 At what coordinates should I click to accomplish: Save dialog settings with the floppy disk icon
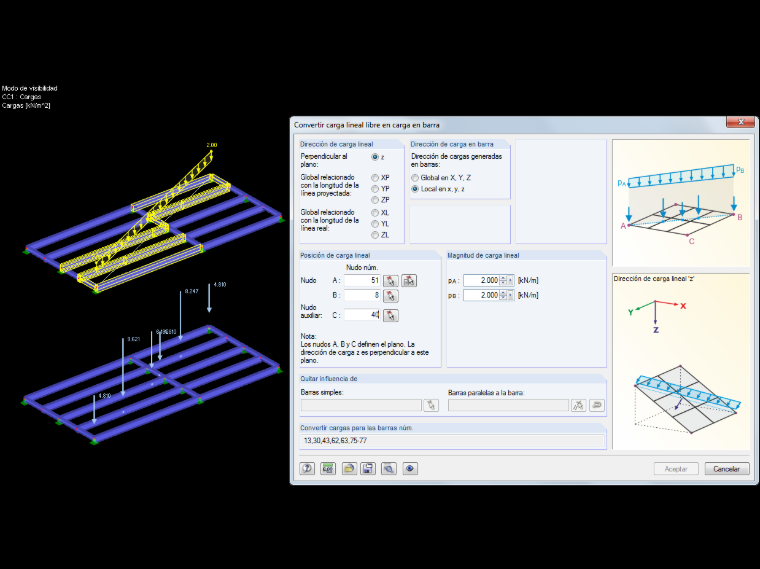click(368, 469)
